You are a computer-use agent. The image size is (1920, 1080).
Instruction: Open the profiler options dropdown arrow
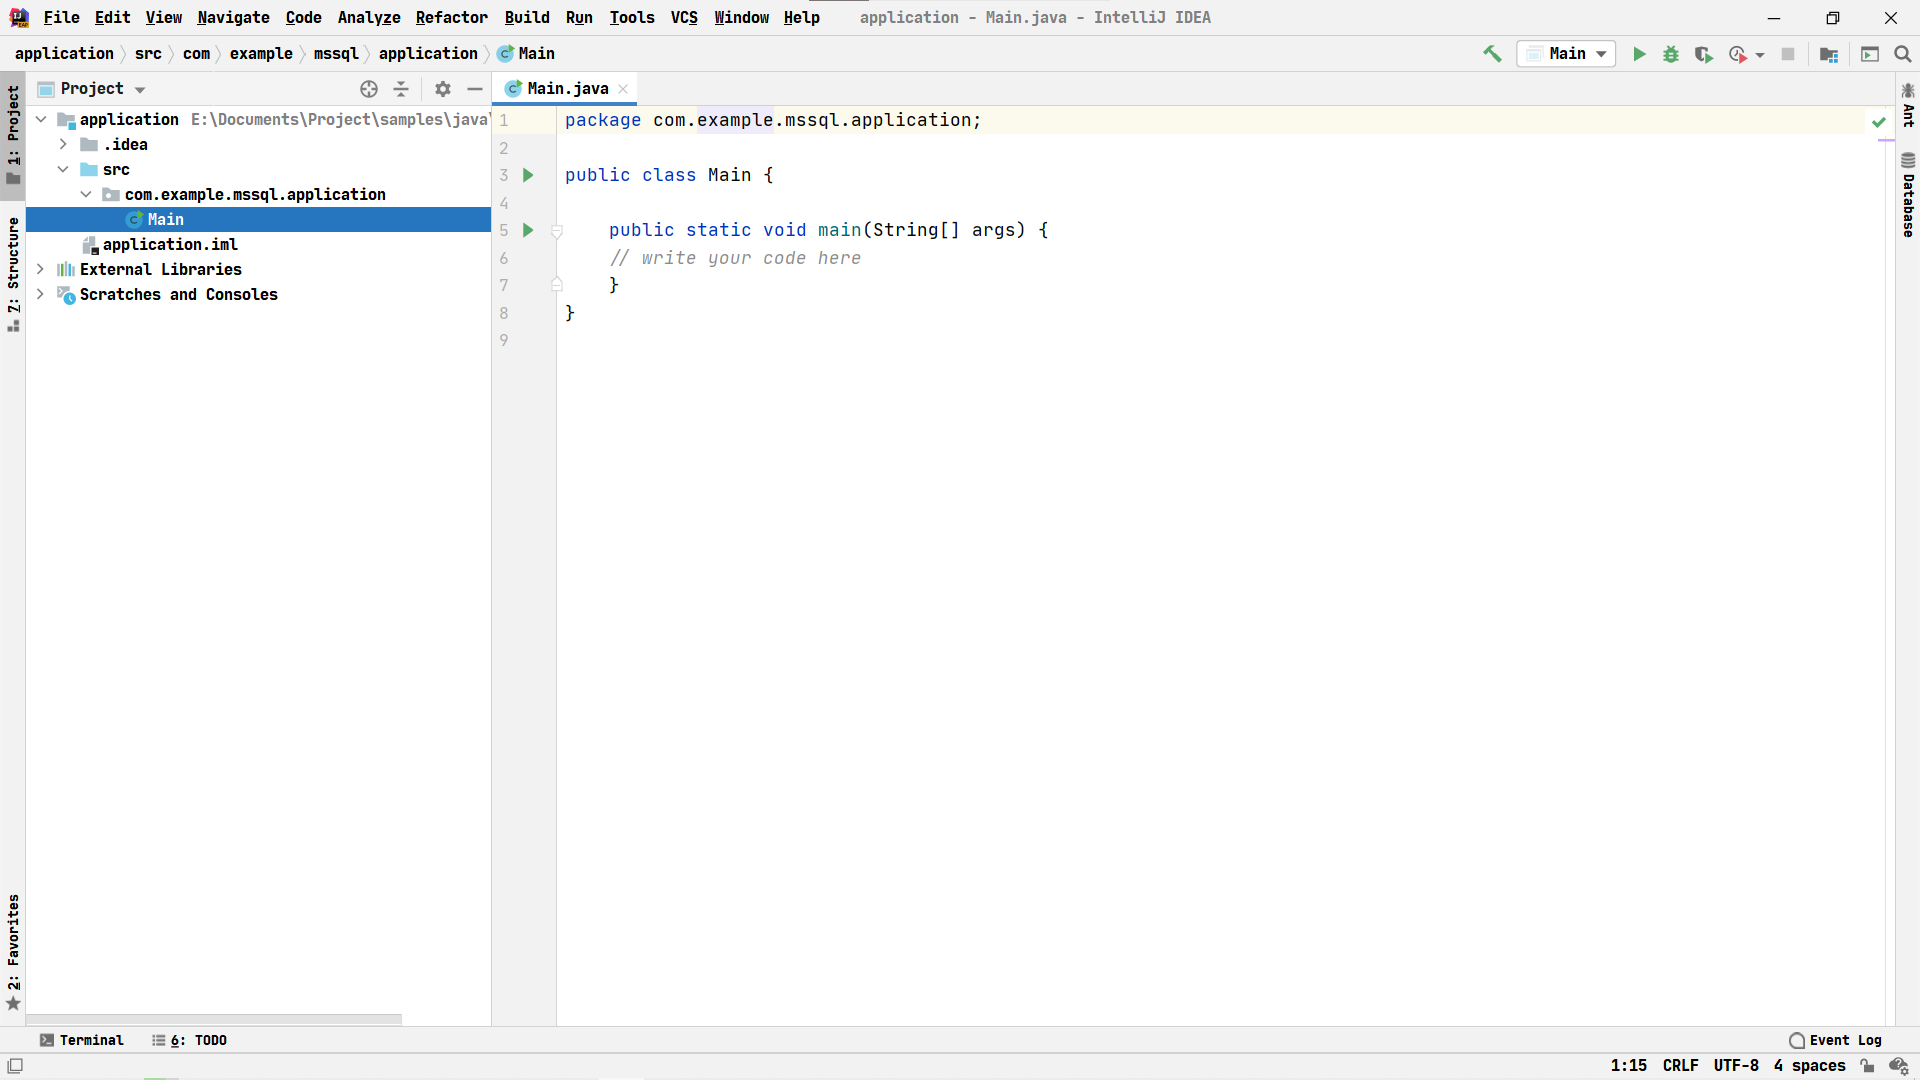pos(1760,55)
